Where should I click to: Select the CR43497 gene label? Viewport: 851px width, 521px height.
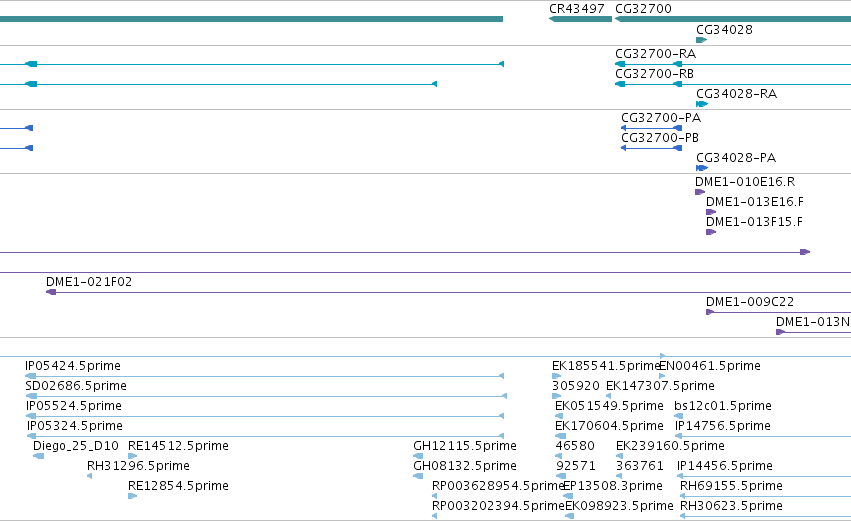pos(576,9)
